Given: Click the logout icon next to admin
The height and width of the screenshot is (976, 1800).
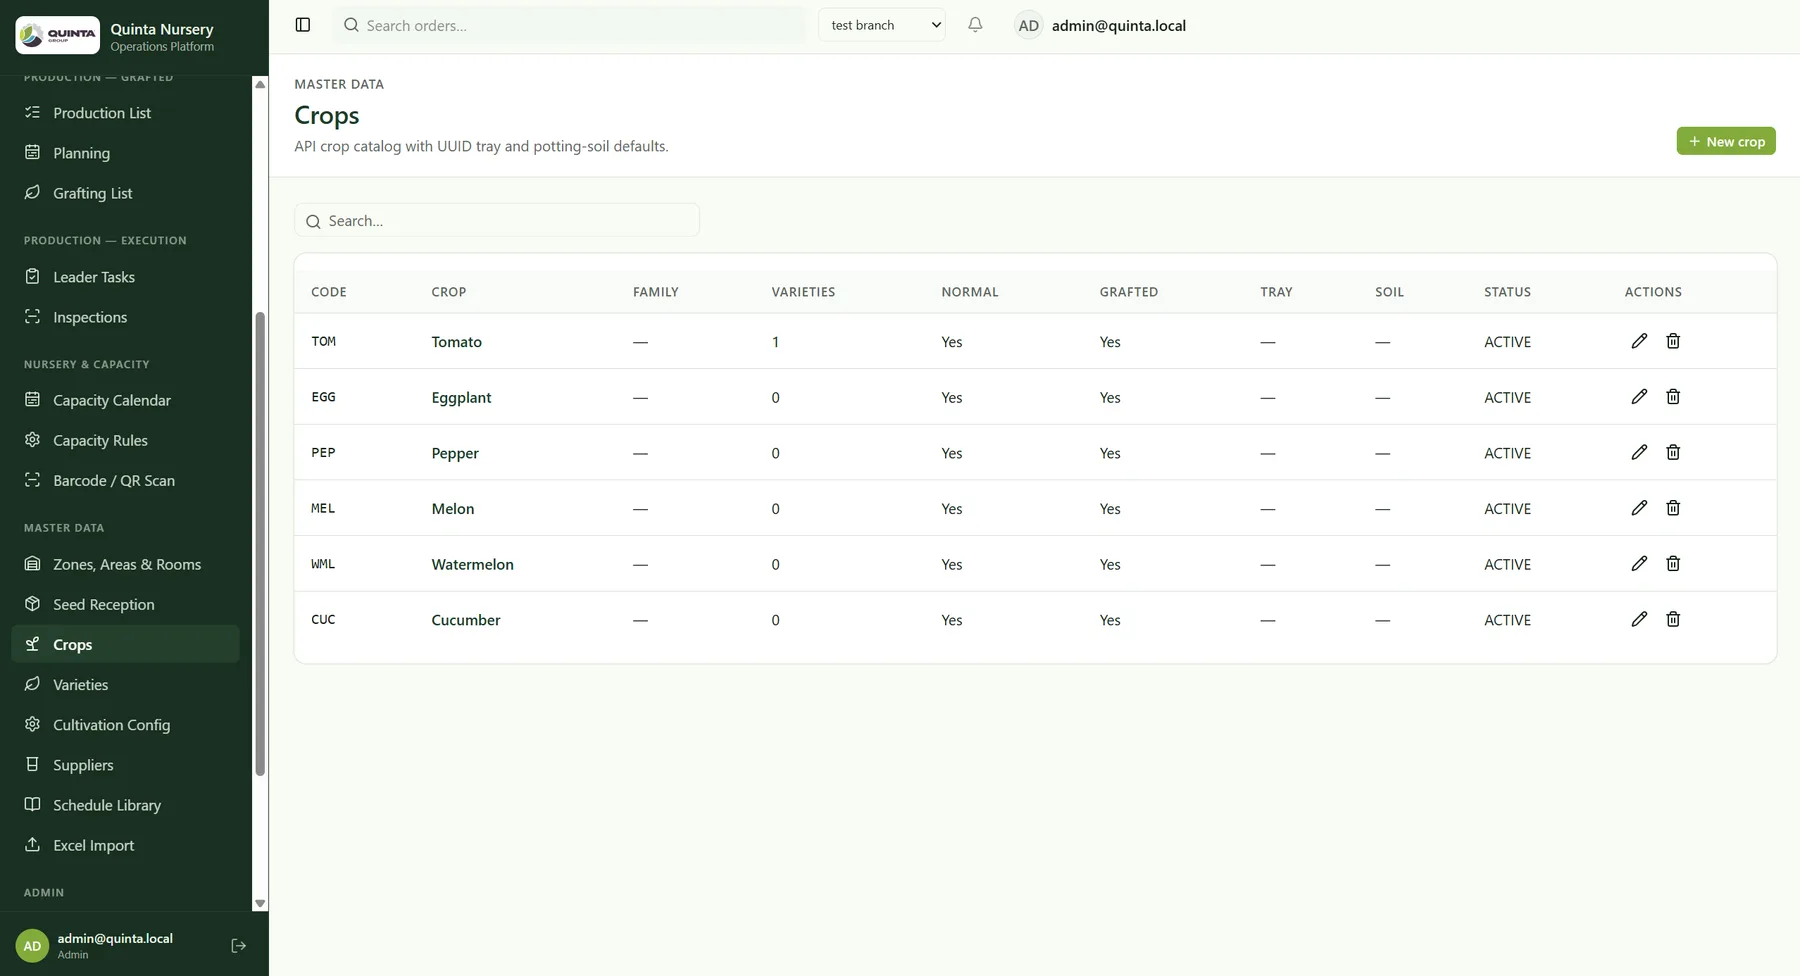Looking at the screenshot, I should (238, 946).
